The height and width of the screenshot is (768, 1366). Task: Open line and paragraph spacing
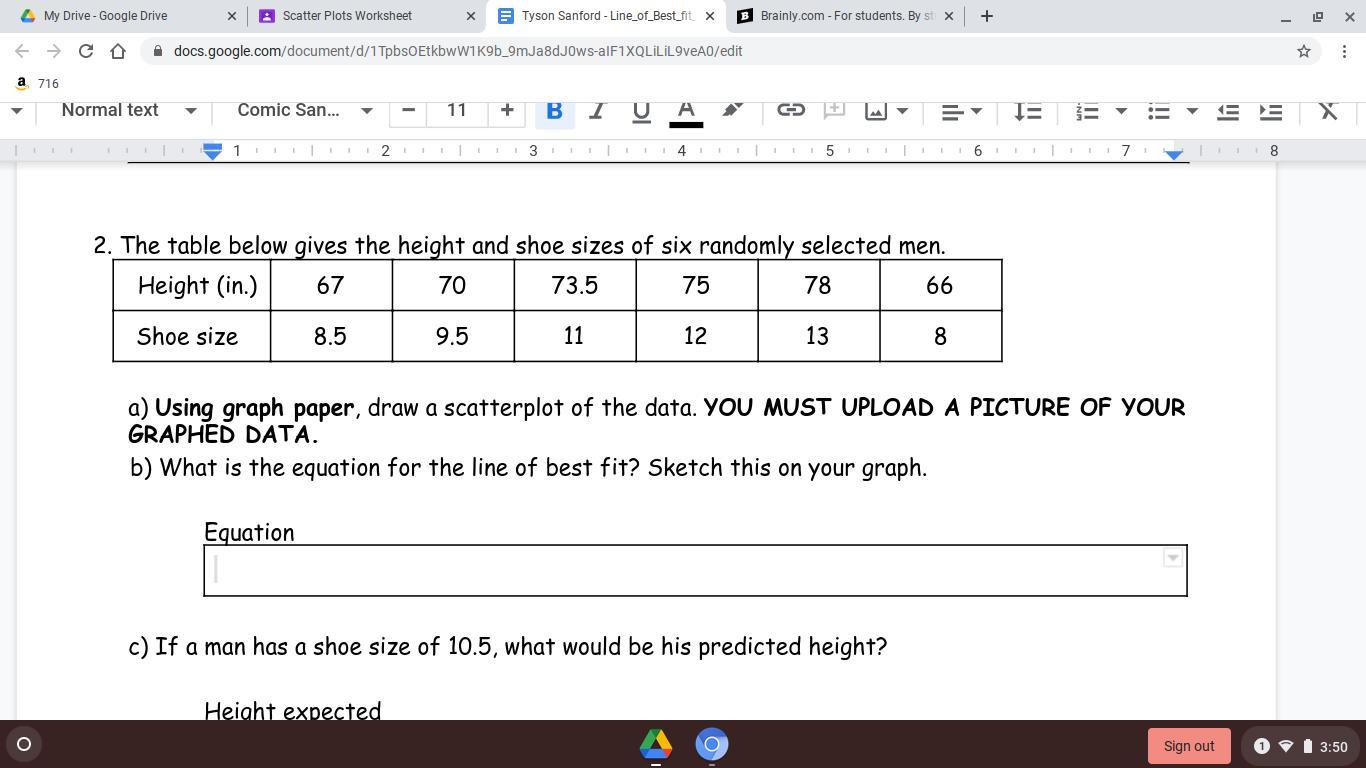click(x=1028, y=110)
